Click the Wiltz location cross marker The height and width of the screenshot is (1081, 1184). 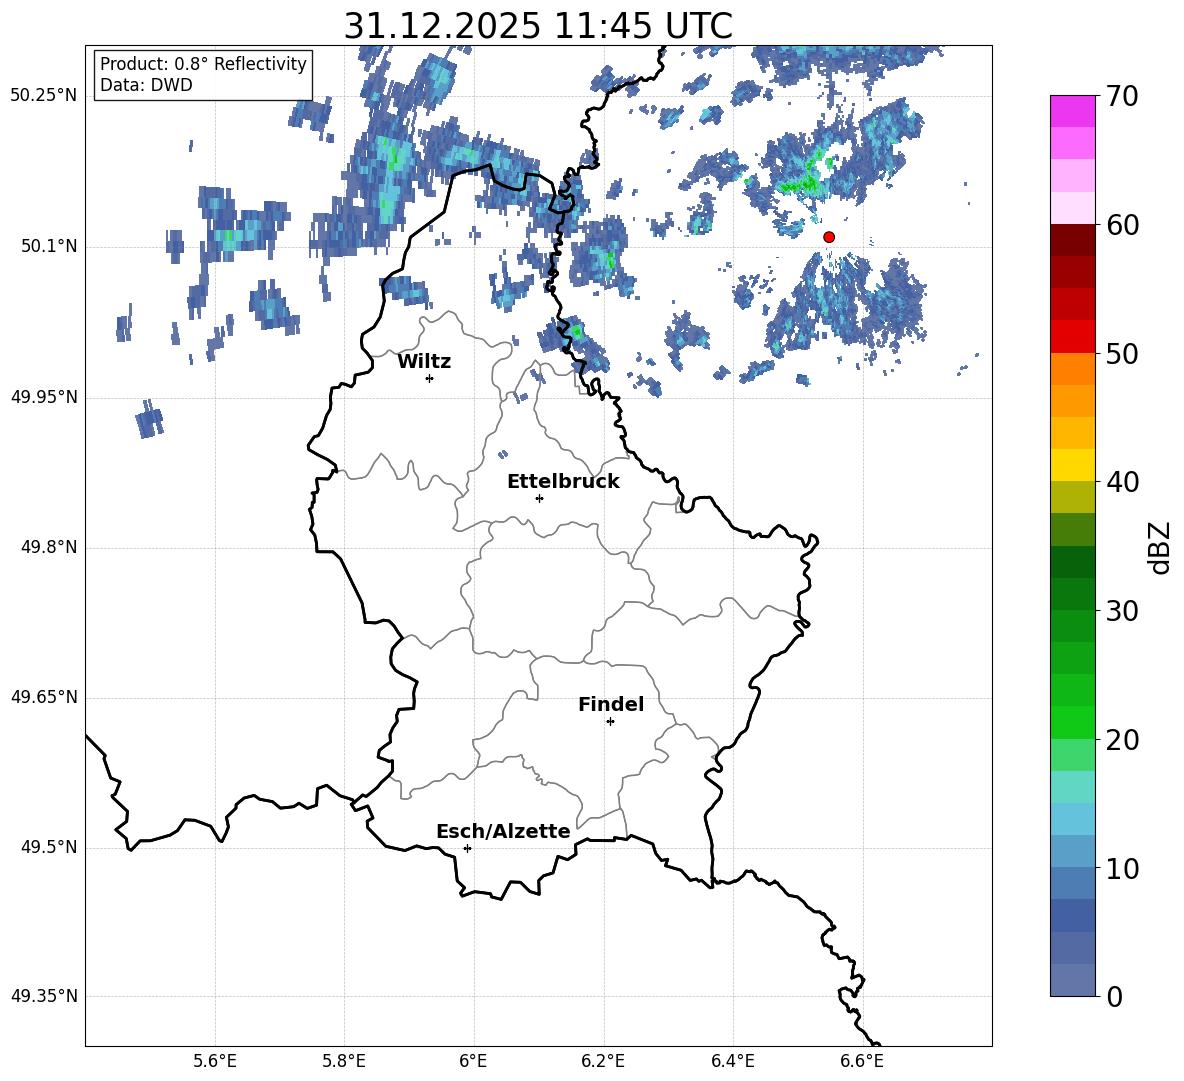430,378
